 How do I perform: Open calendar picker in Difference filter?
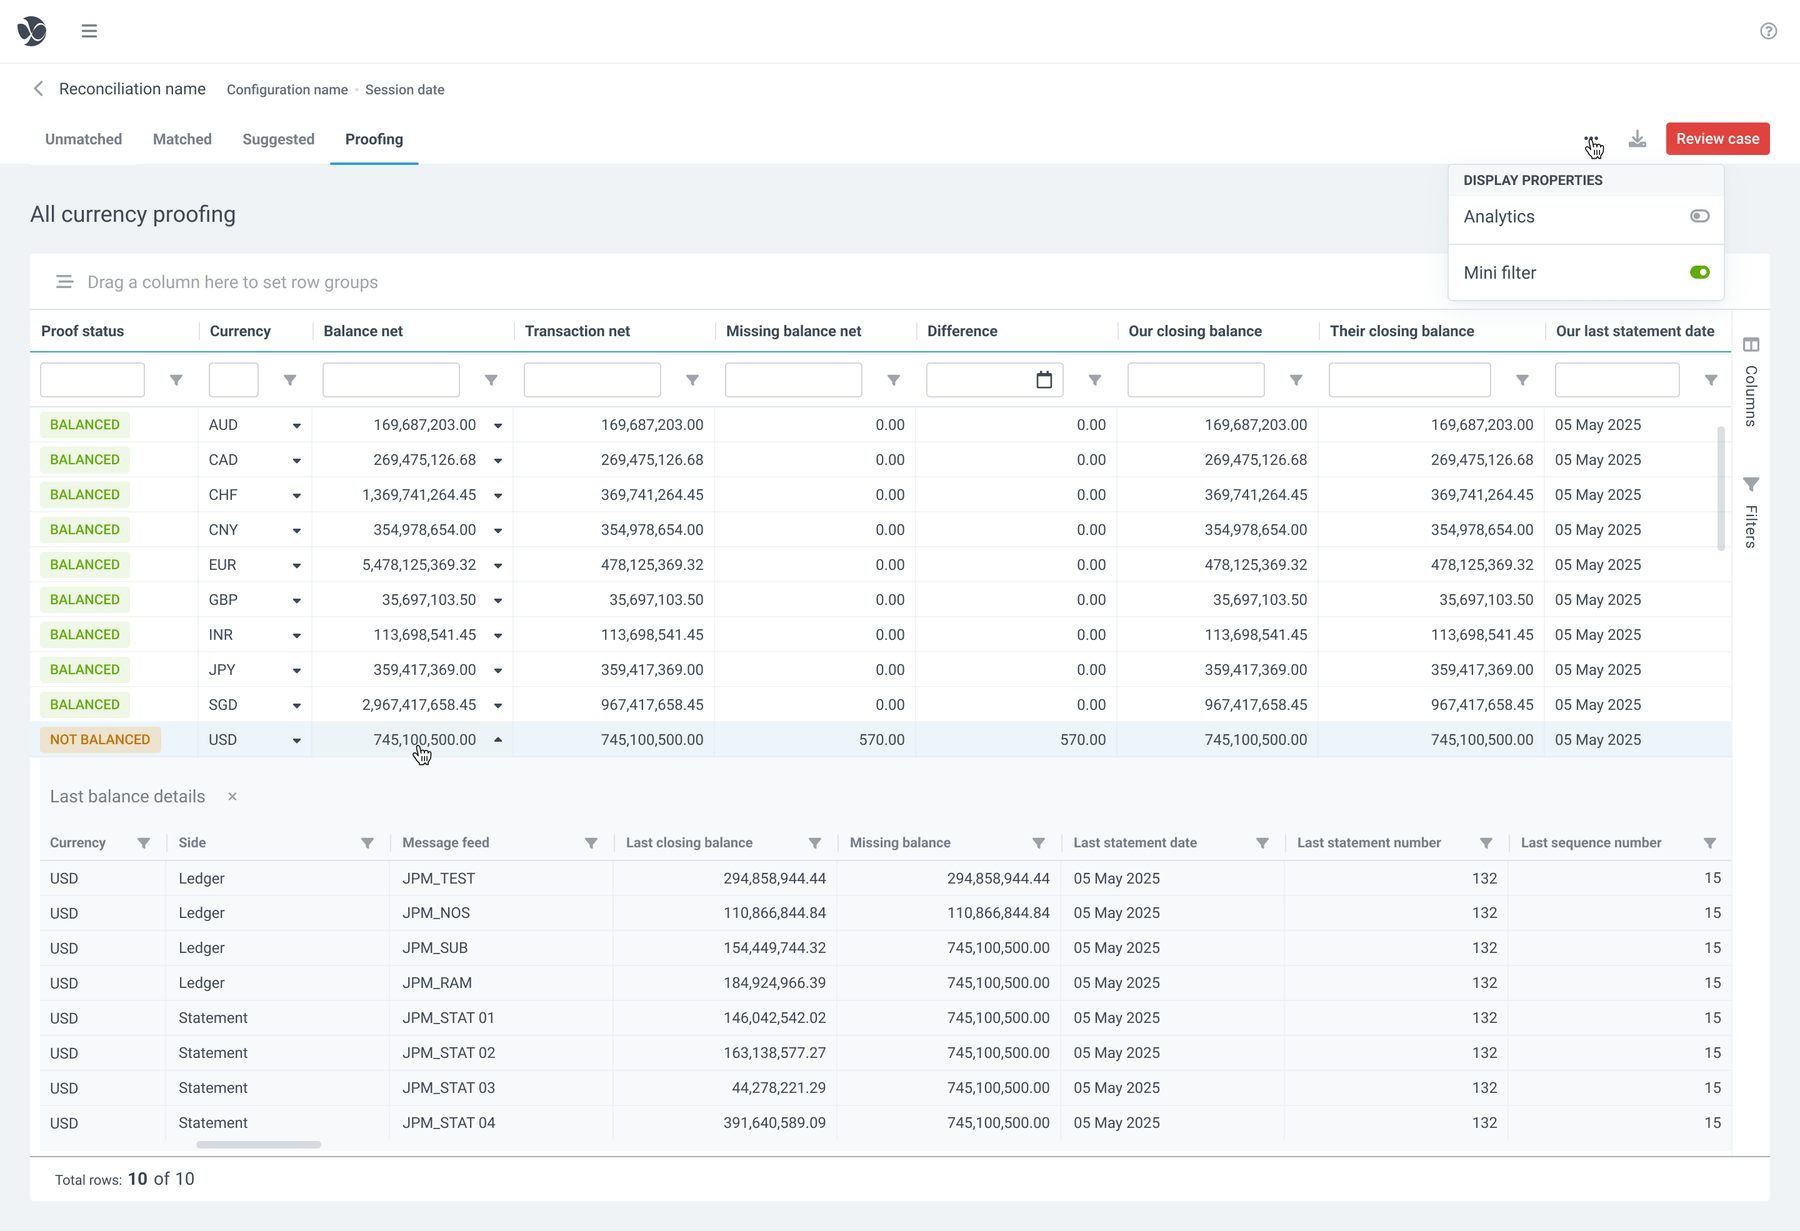[x=1044, y=380]
